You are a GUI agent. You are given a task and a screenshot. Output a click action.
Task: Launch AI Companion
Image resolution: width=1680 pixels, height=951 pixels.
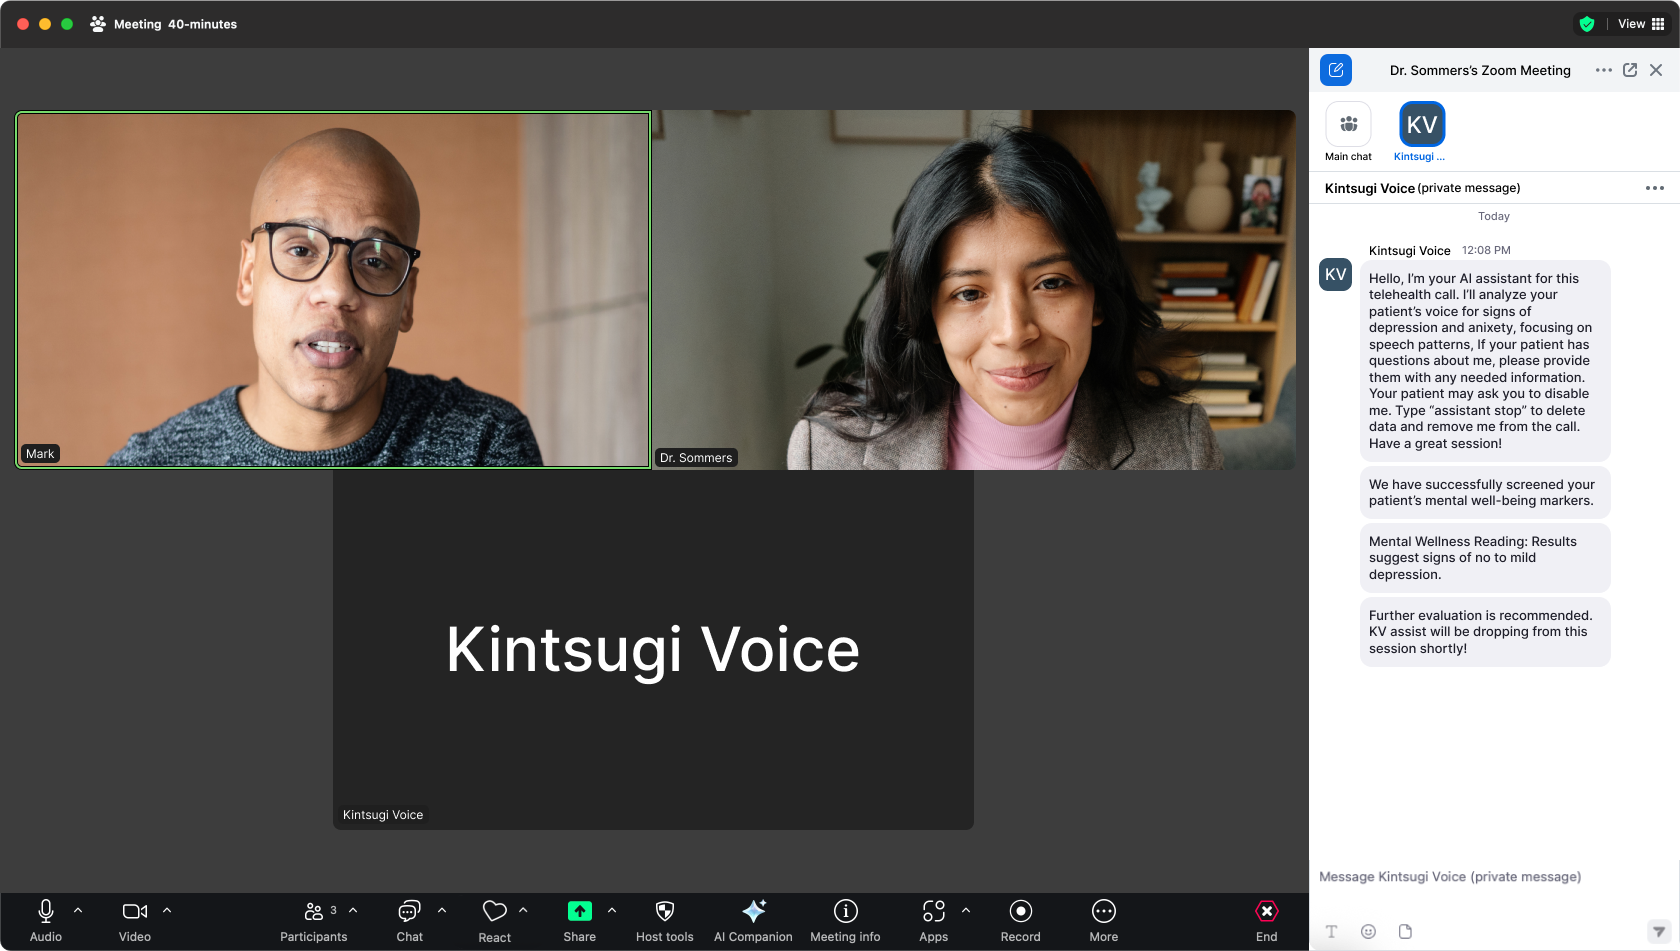click(x=754, y=921)
